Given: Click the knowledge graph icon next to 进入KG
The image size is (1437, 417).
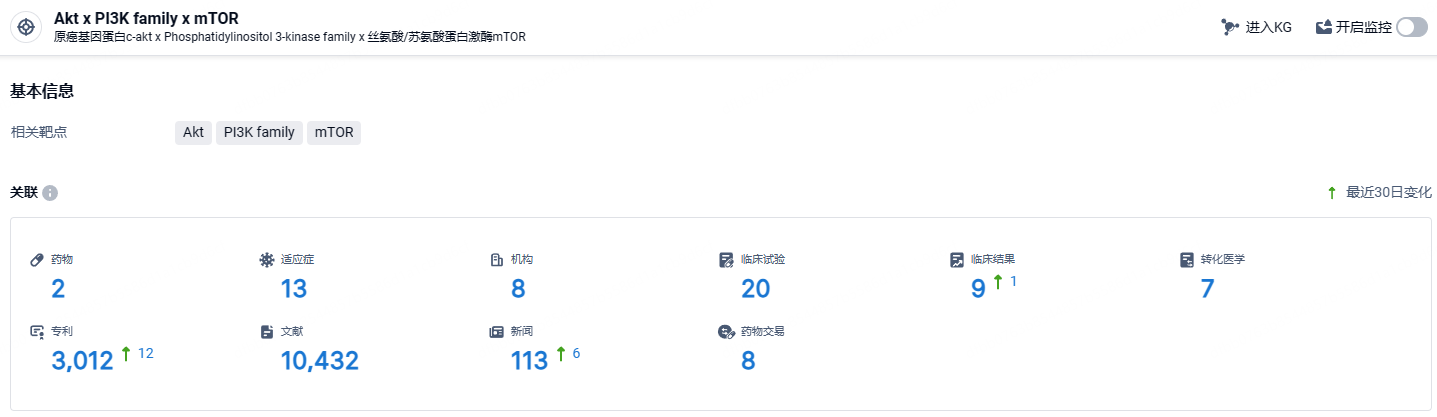Looking at the screenshot, I should (x=1231, y=27).
